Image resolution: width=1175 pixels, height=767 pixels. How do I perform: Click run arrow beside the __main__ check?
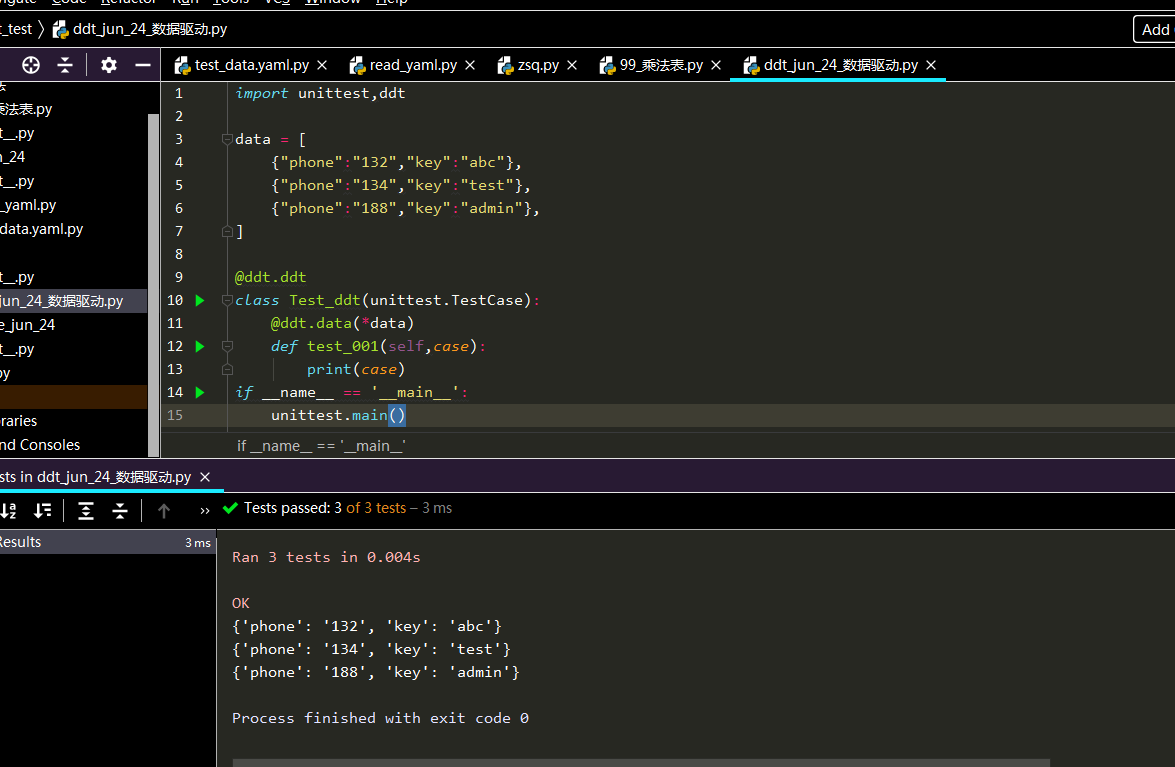click(x=200, y=392)
